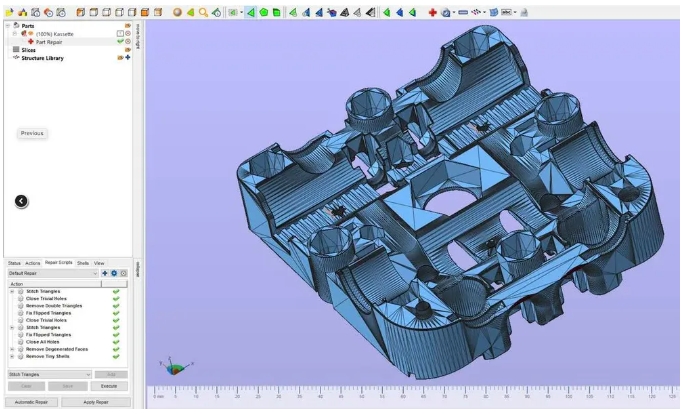This screenshot has height=414, width=683.
Task: Click the green triangle with clock icon
Action: click(216, 12)
